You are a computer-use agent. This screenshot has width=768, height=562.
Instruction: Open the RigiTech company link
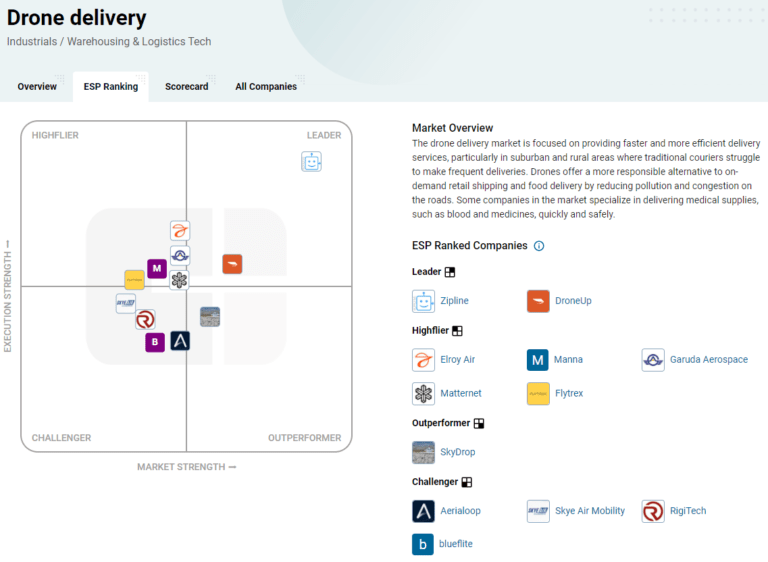click(688, 511)
